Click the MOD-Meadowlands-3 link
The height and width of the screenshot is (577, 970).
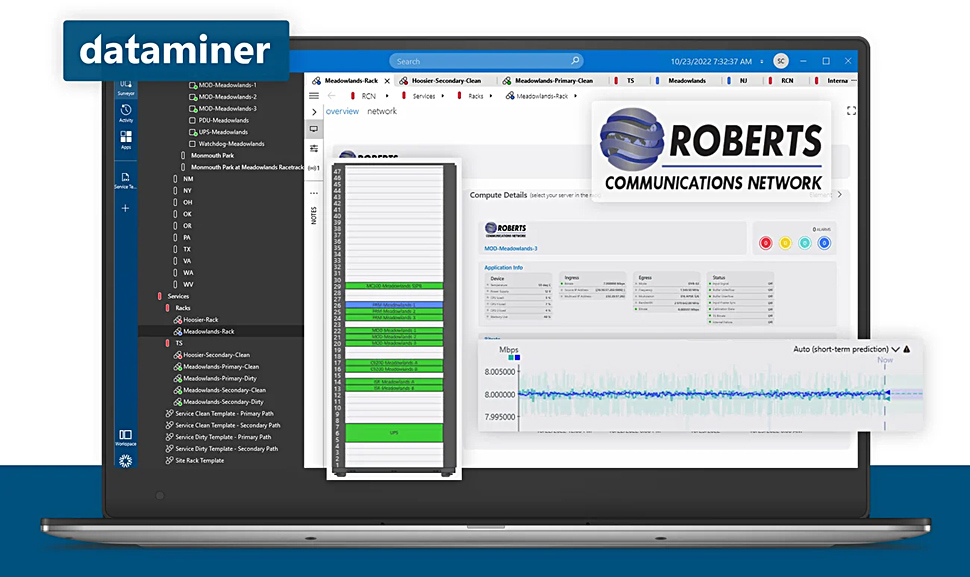pos(511,248)
